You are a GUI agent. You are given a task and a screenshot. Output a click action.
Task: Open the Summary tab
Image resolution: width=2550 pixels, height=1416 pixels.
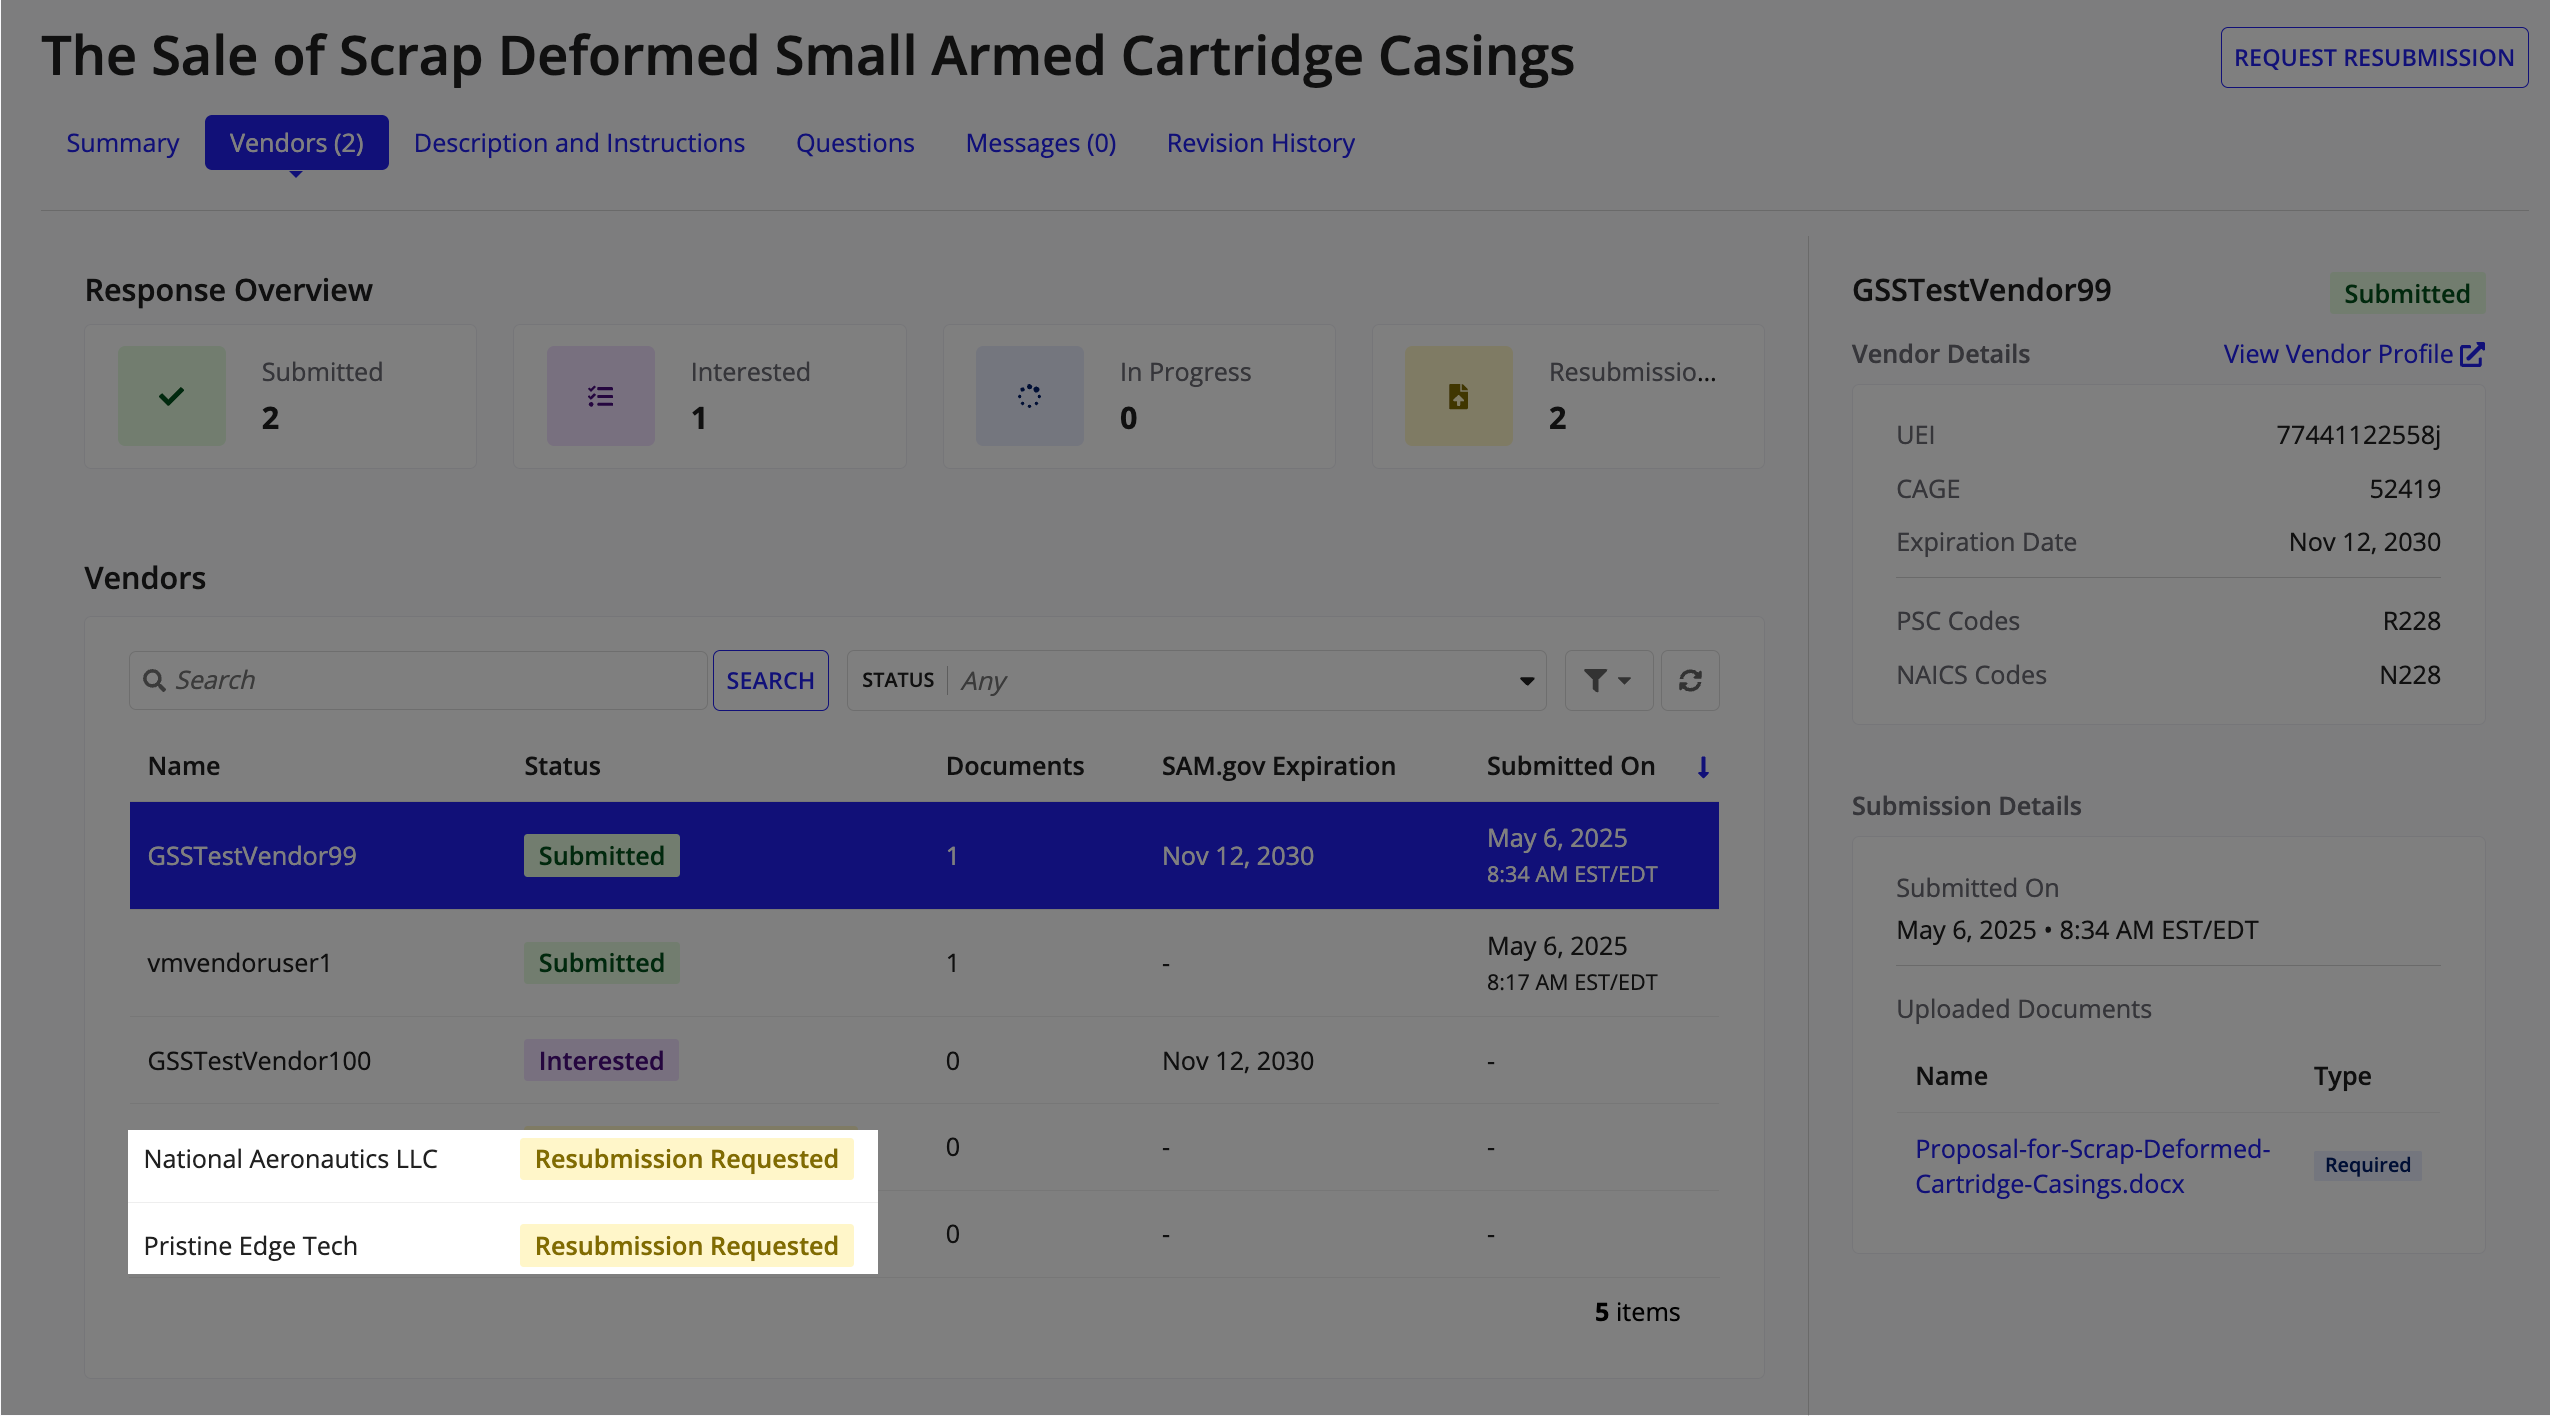[x=123, y=143]
